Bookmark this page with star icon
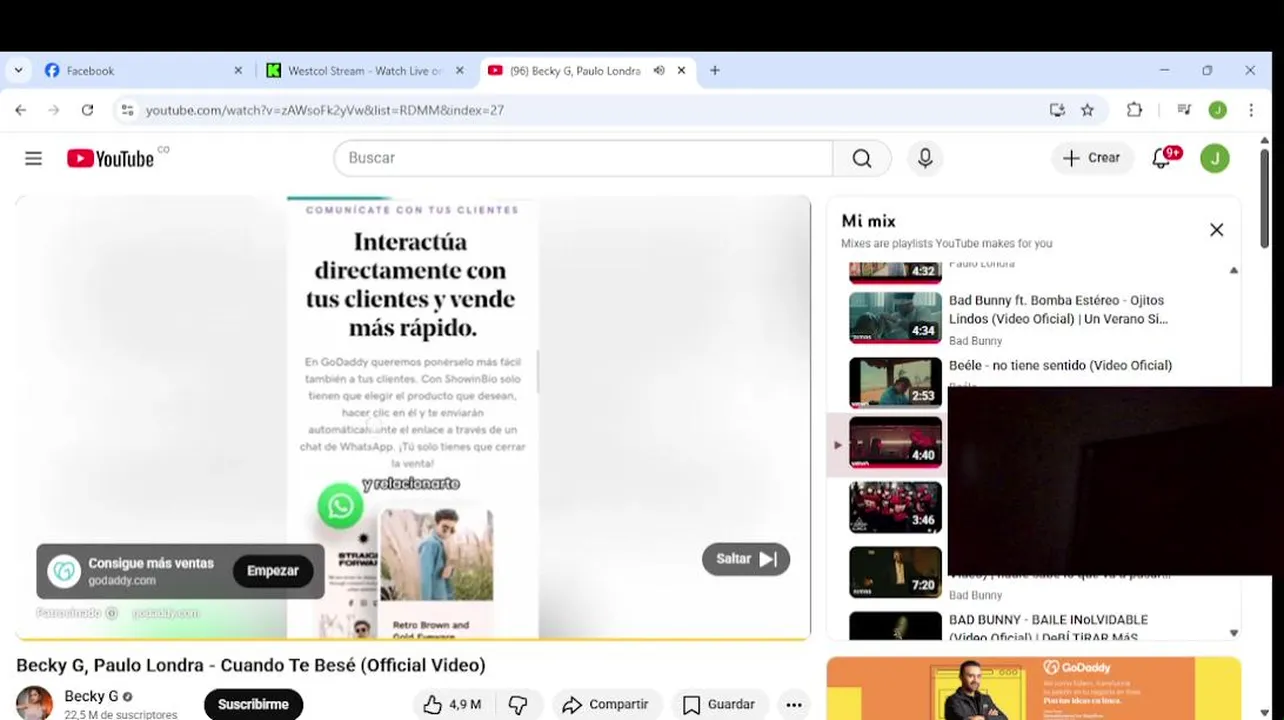1284x720 pixels. (1087, 110)
